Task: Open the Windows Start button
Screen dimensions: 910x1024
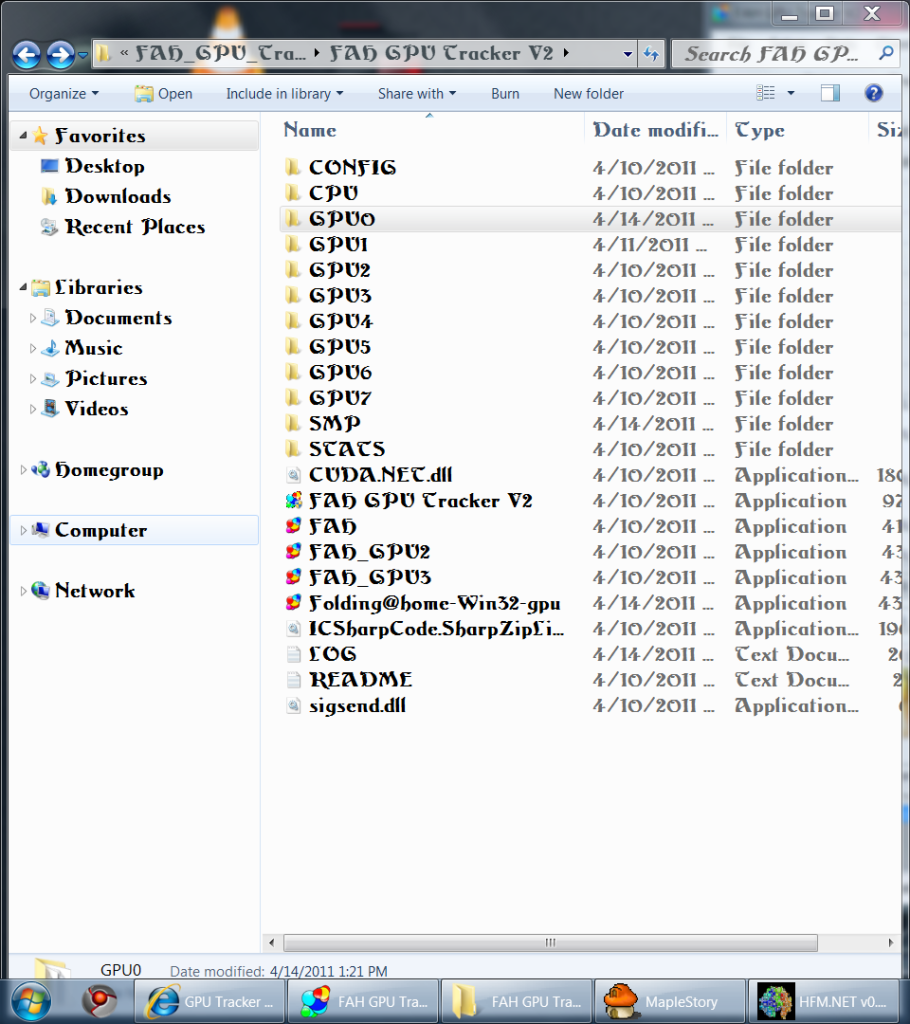Action: [x=31, y=1001]
